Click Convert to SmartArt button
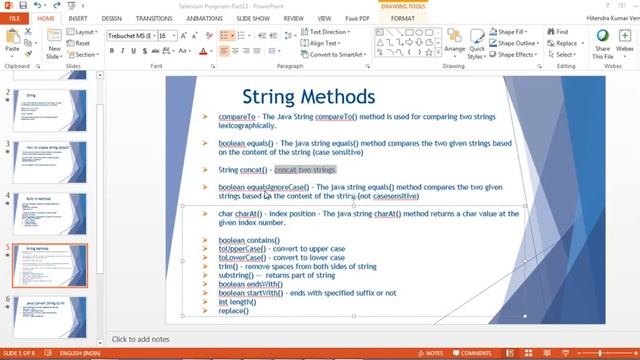Screen dimensions: 640x360 [x=333, y=54]
